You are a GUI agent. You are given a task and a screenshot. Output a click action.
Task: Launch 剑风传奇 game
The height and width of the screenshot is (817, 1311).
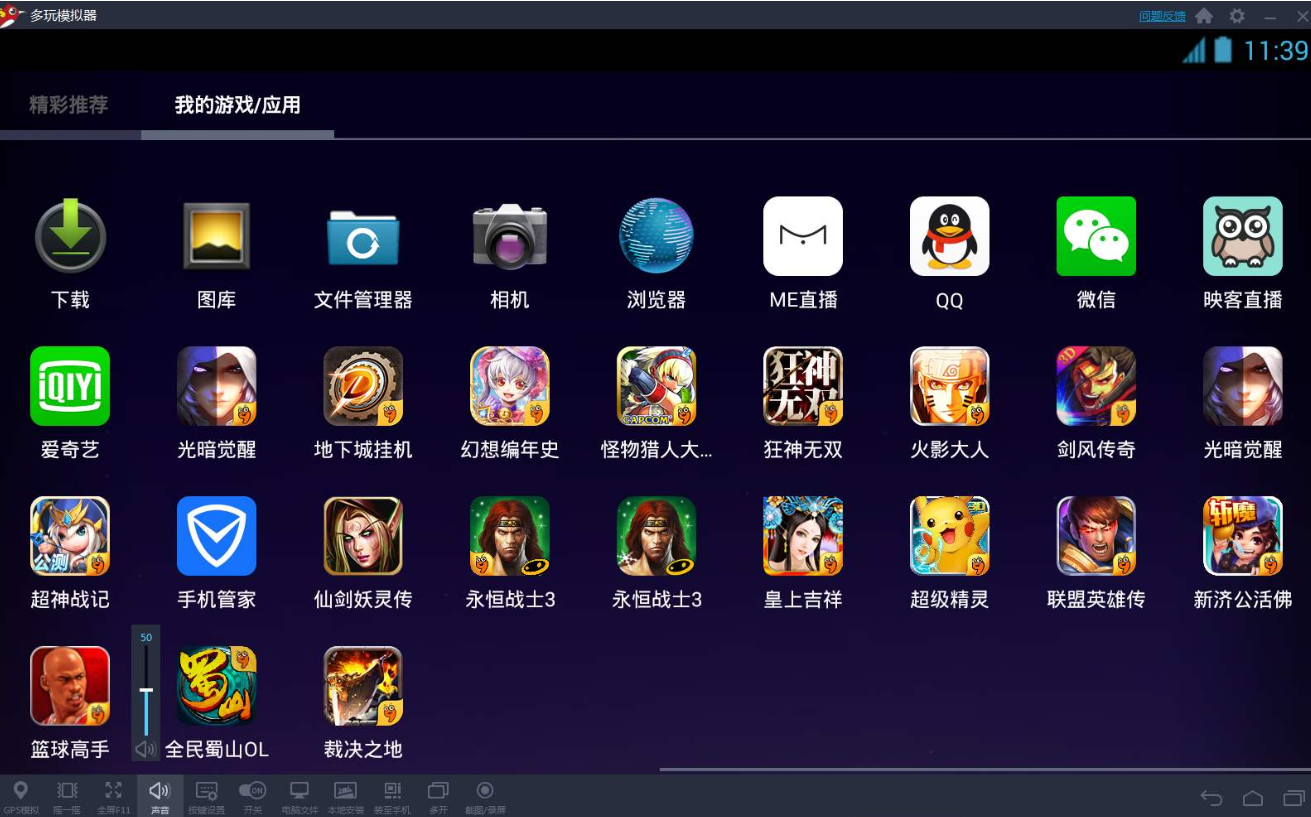[x=1096, y=386]
